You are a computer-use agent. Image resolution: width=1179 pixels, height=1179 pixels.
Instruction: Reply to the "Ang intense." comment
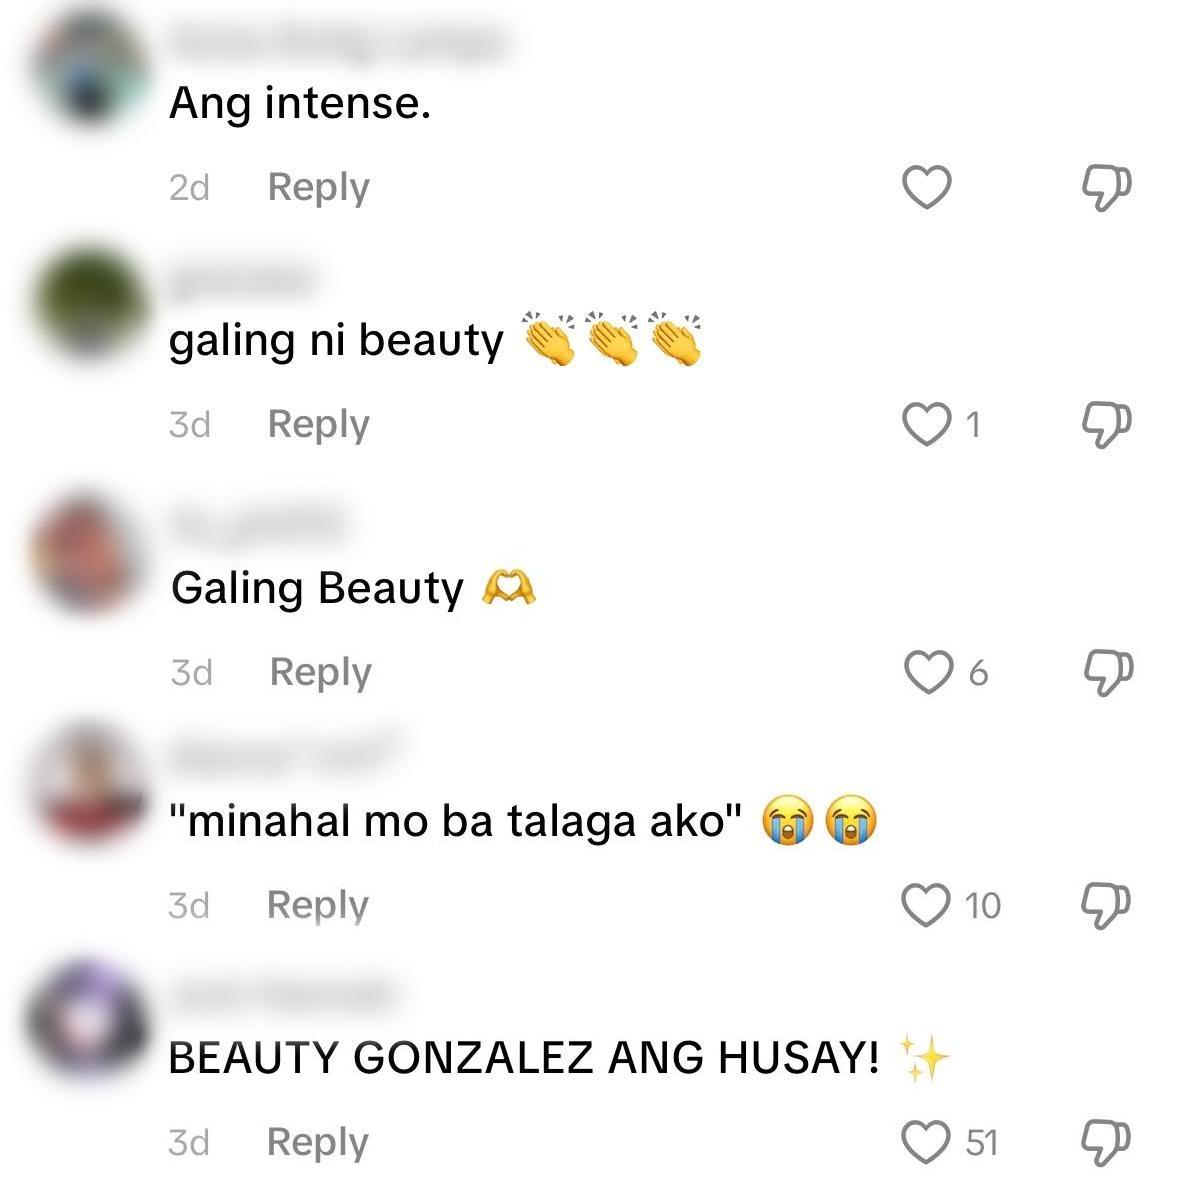point(319,188)
